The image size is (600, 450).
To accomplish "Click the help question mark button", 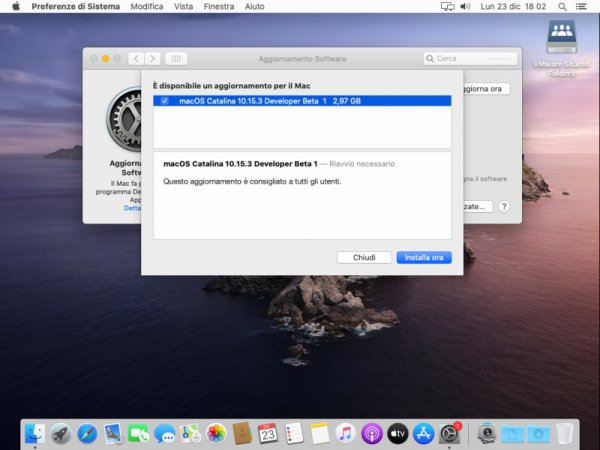I will click(x=504, y=207).
